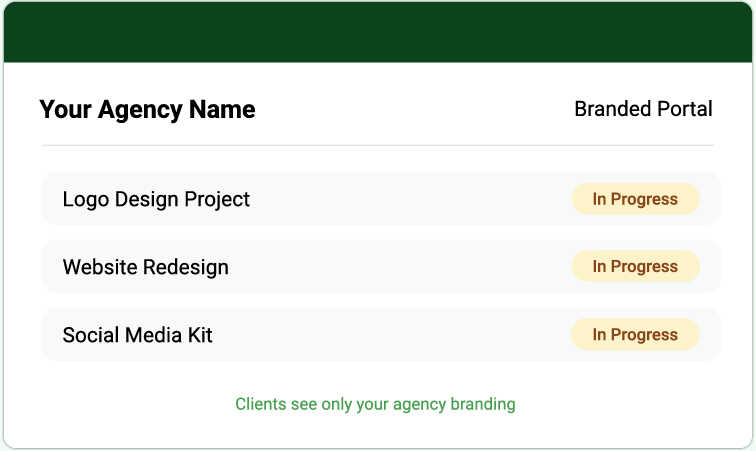Open the Website Redesign title
The height and width of the screenshot is (451, 756).
(145, 267)
